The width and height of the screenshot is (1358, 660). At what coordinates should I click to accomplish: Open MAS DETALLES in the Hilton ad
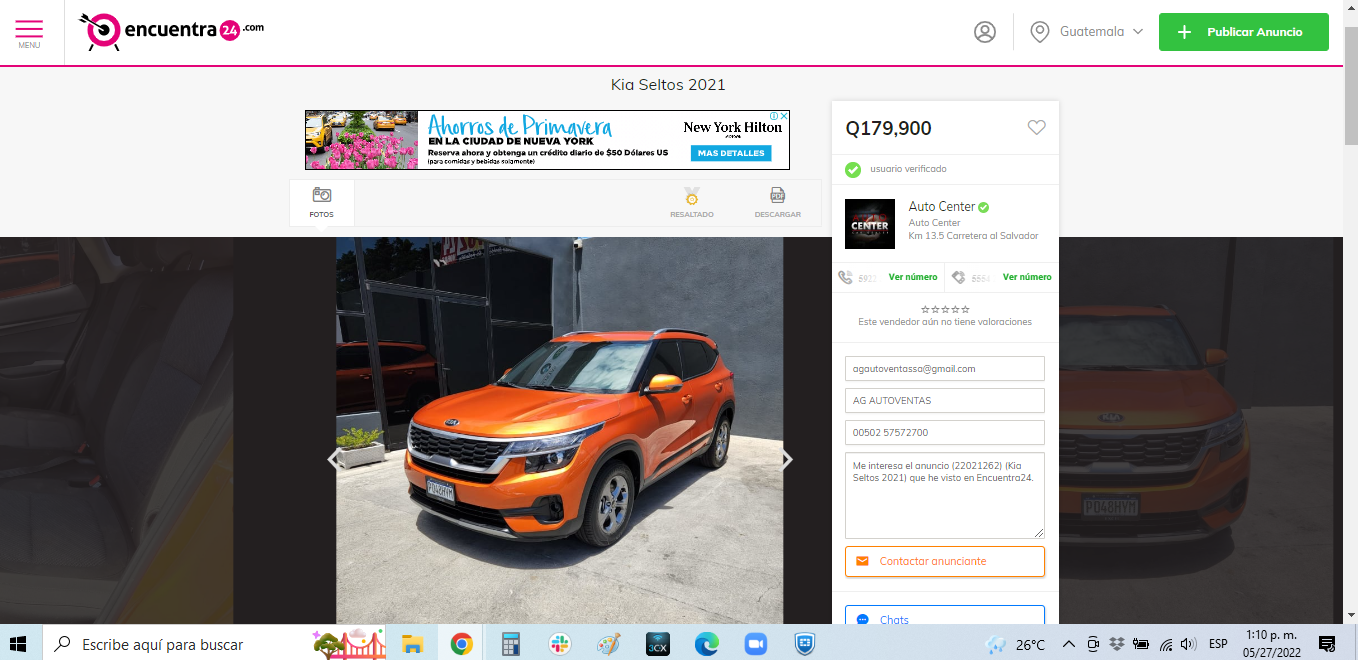point(731,153)
